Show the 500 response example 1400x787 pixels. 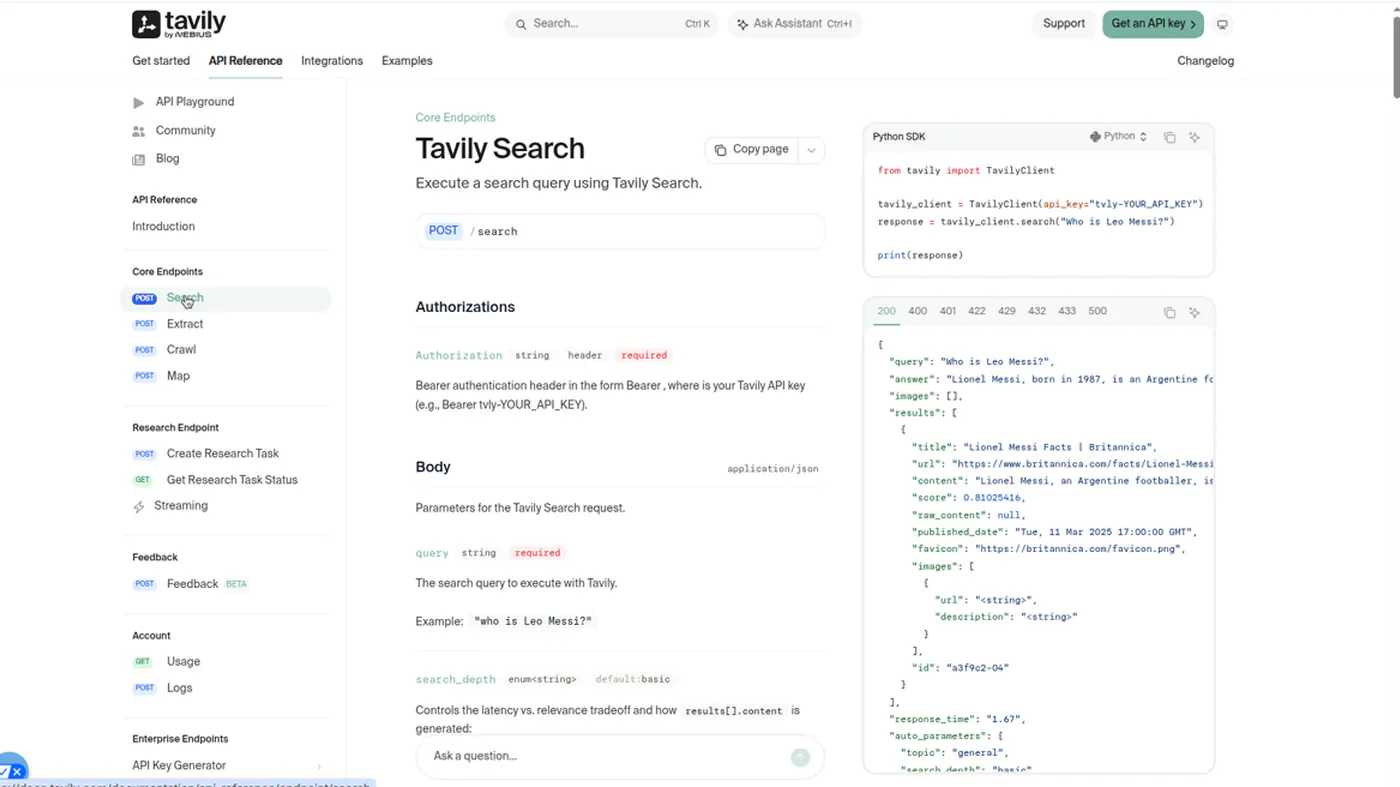point(1097,311)
